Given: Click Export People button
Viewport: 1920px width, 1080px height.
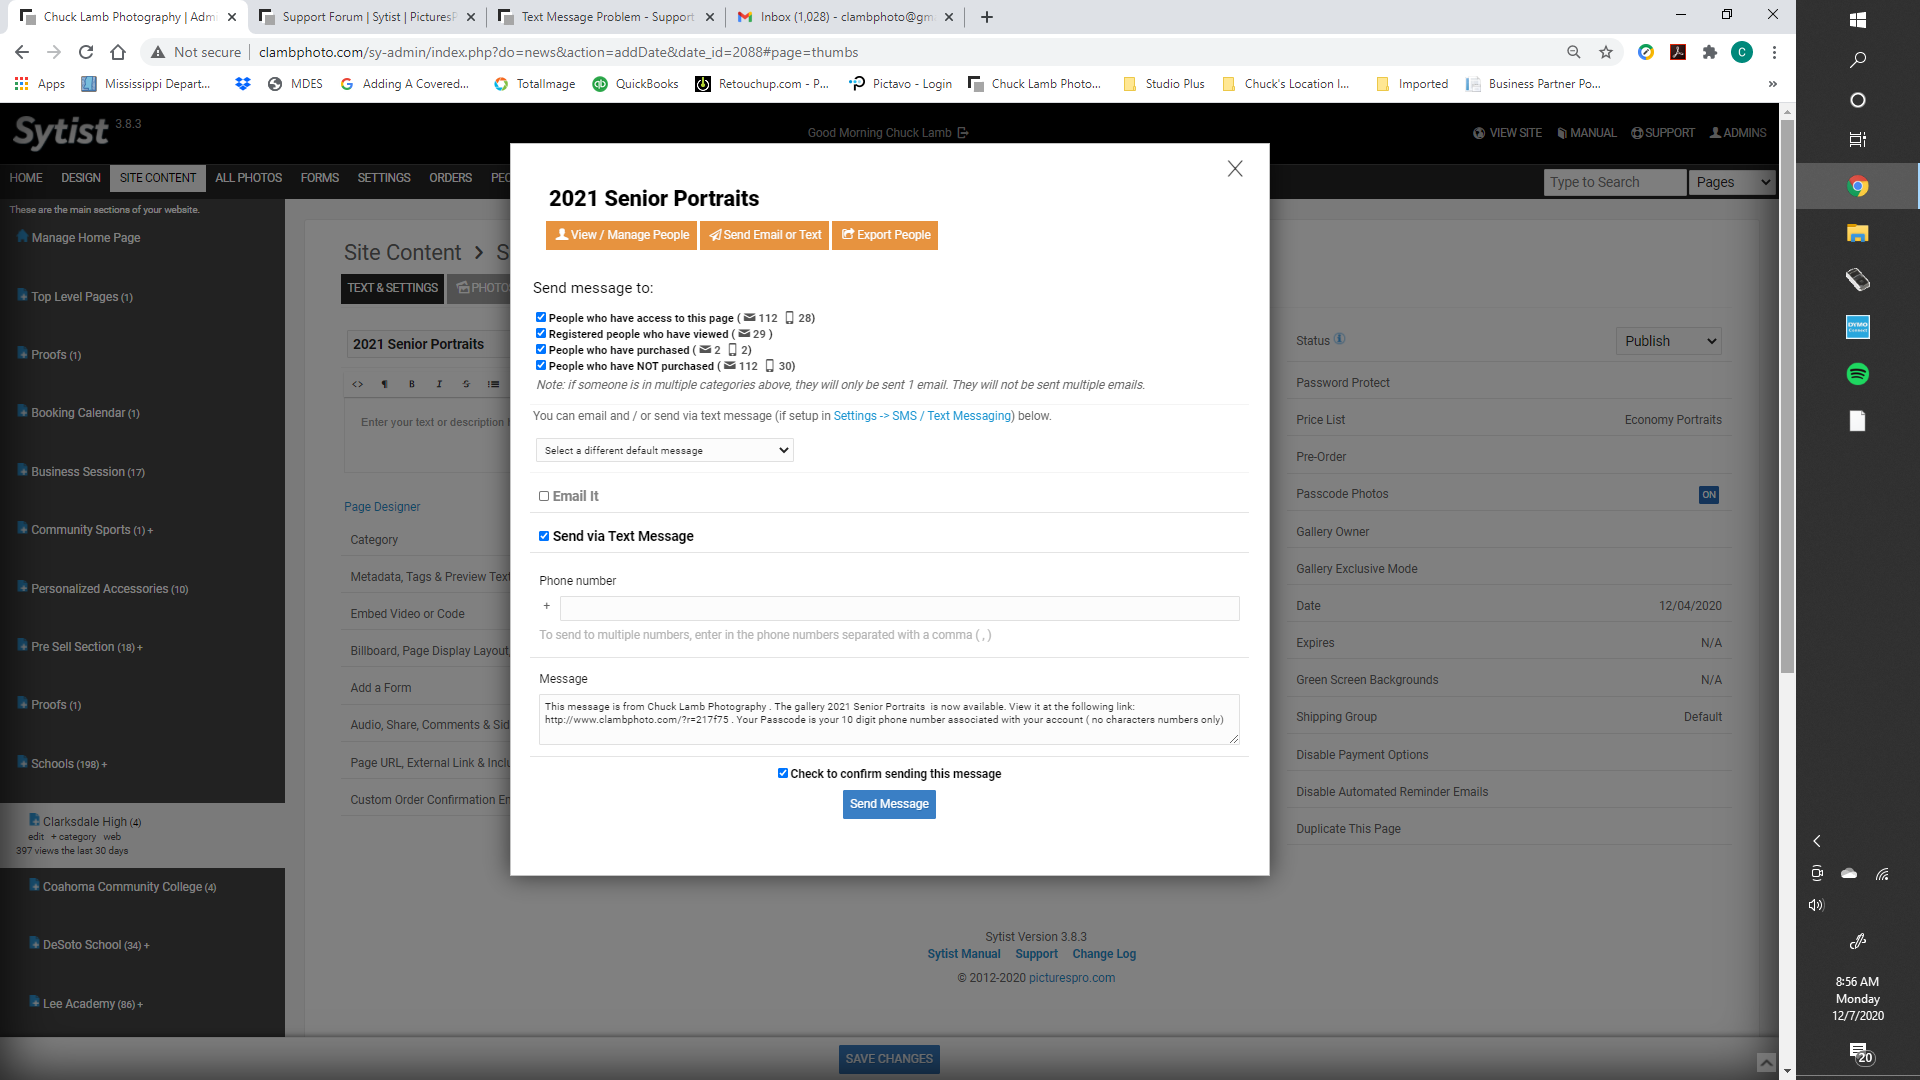Looking at the screenshot, I should click(885, 235).
